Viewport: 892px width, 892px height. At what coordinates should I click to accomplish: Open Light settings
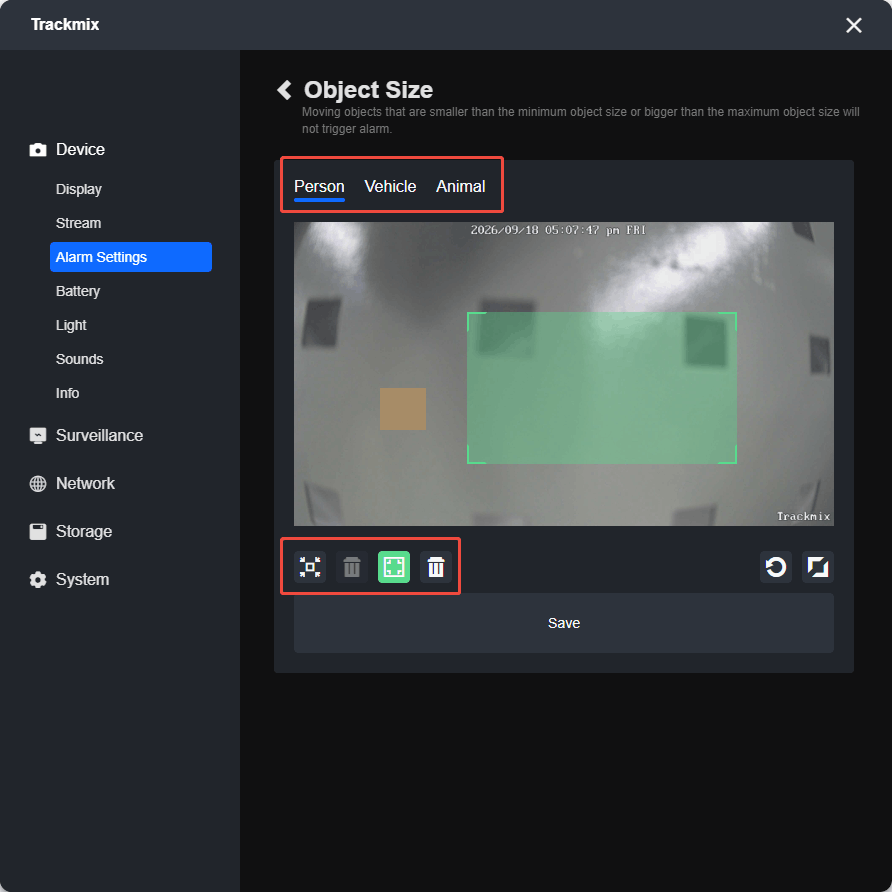tap(71, 325)
